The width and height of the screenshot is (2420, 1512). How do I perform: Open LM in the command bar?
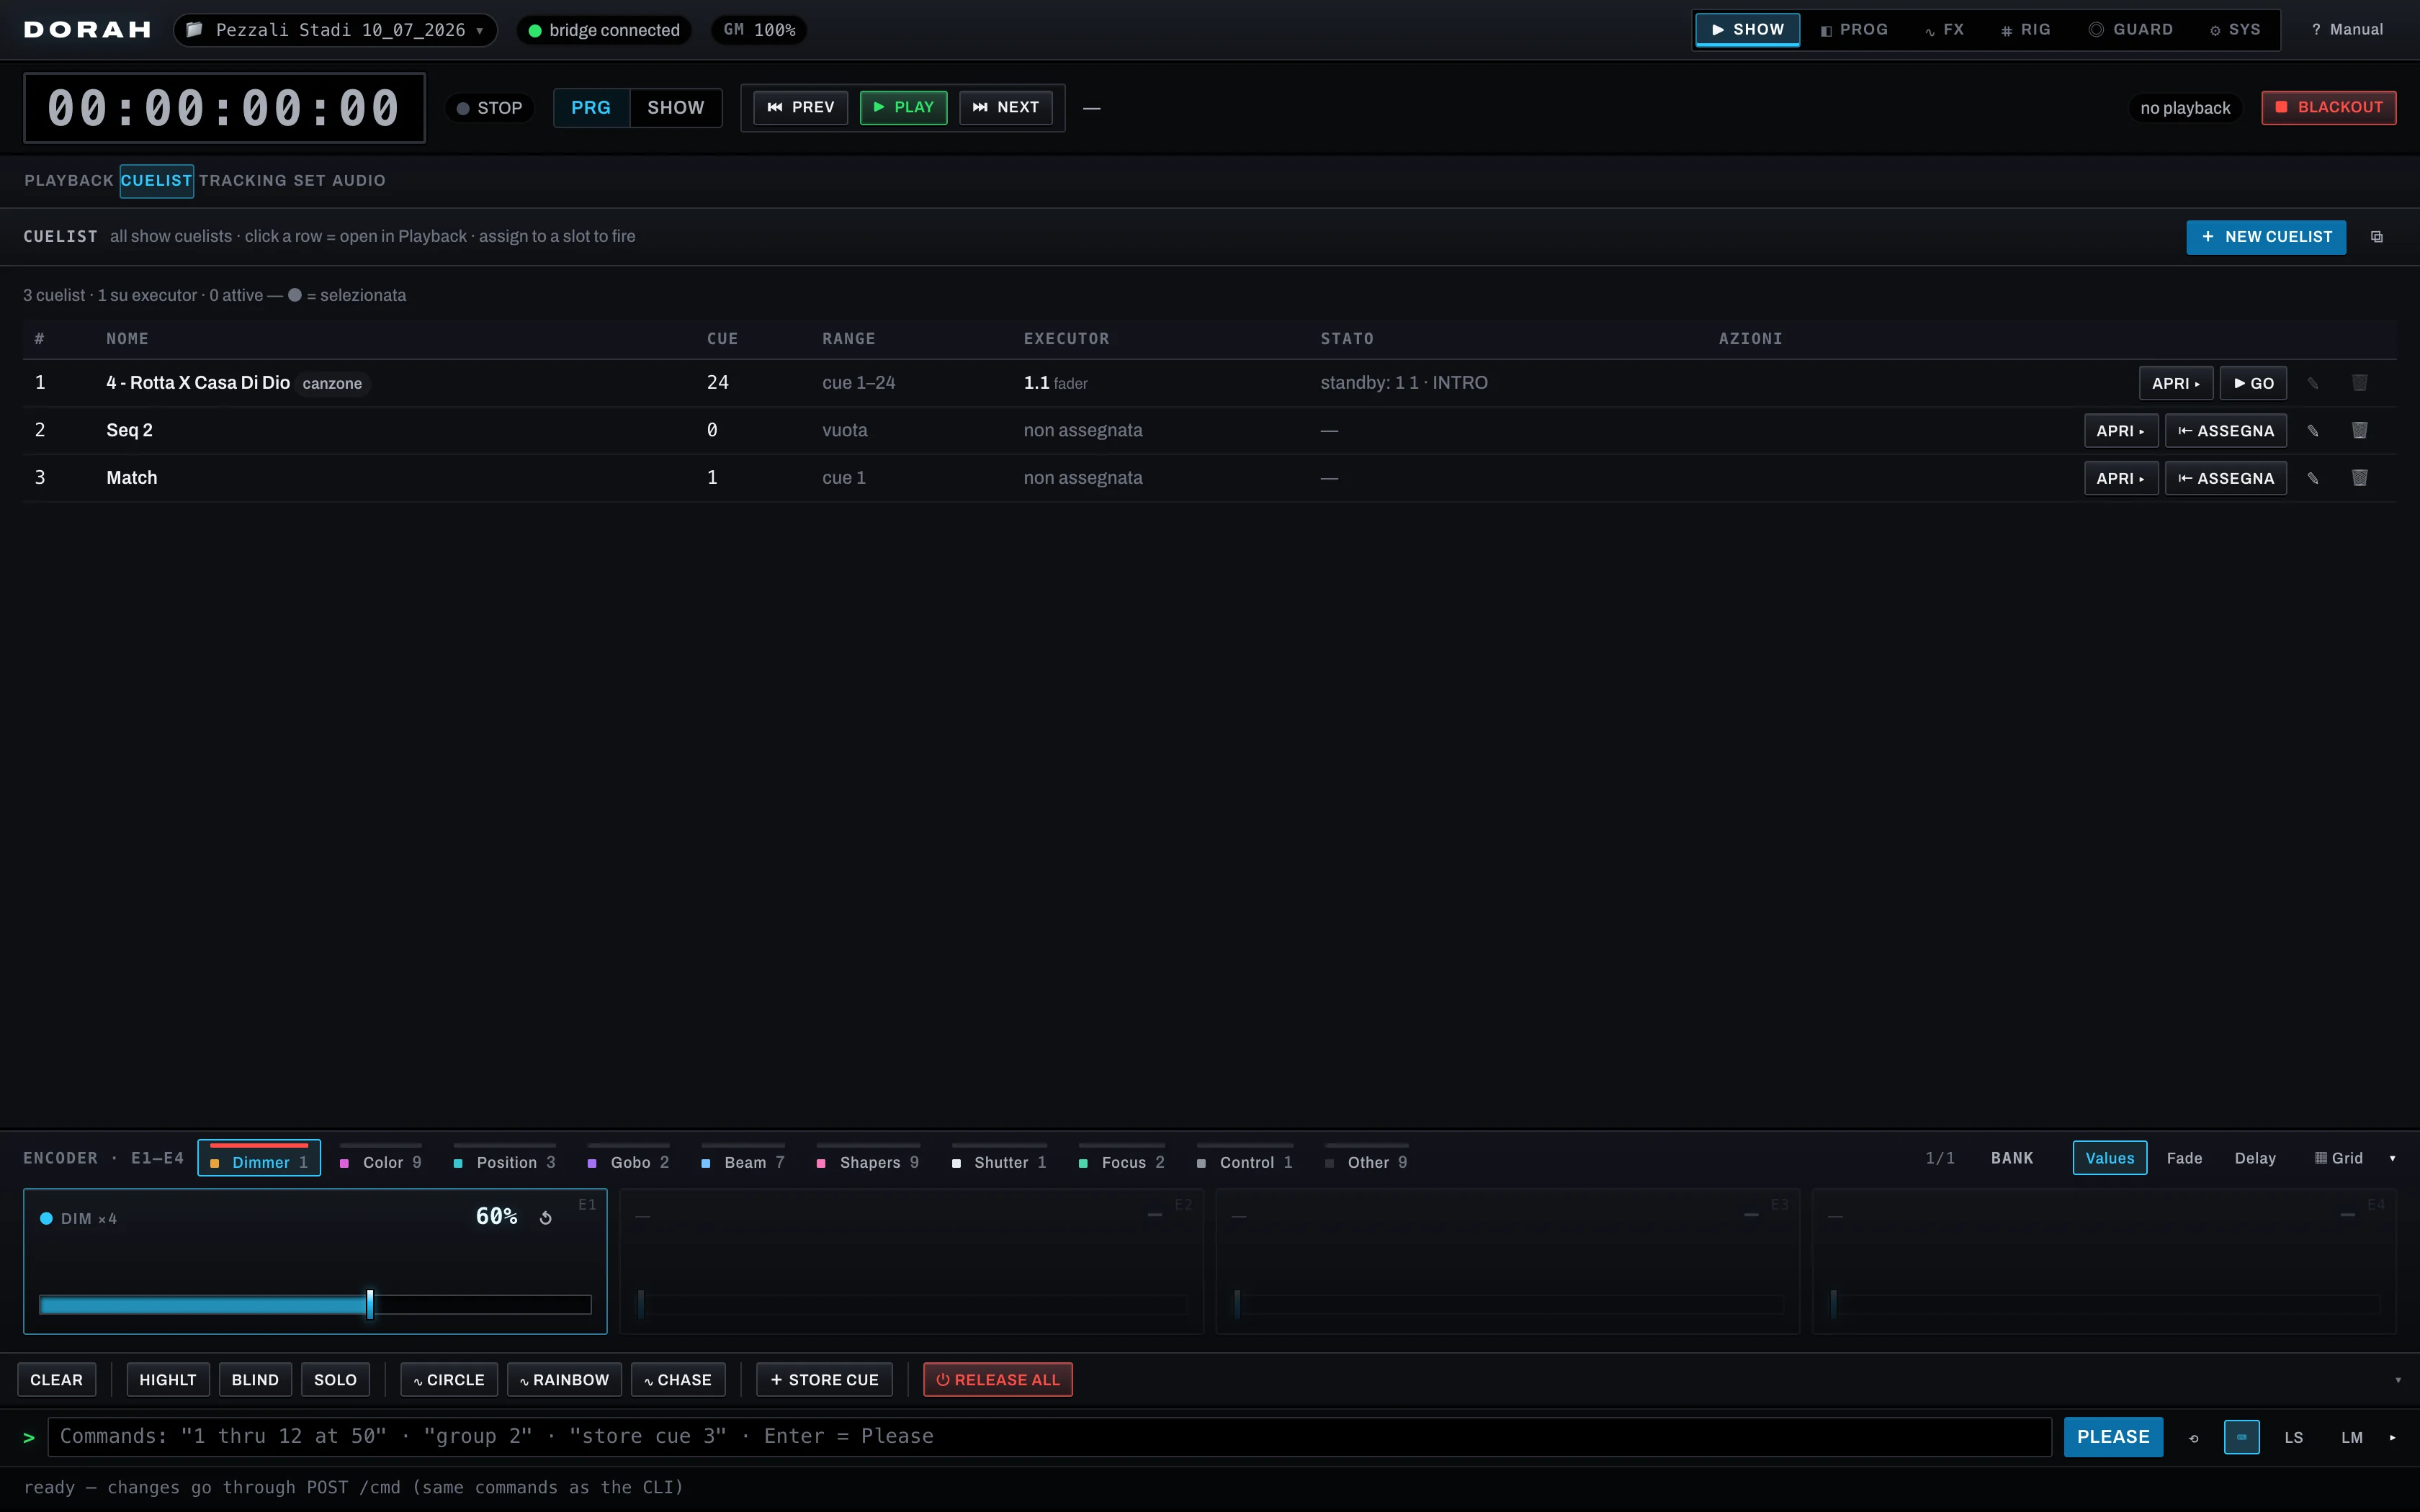tap(2351, 1437)
